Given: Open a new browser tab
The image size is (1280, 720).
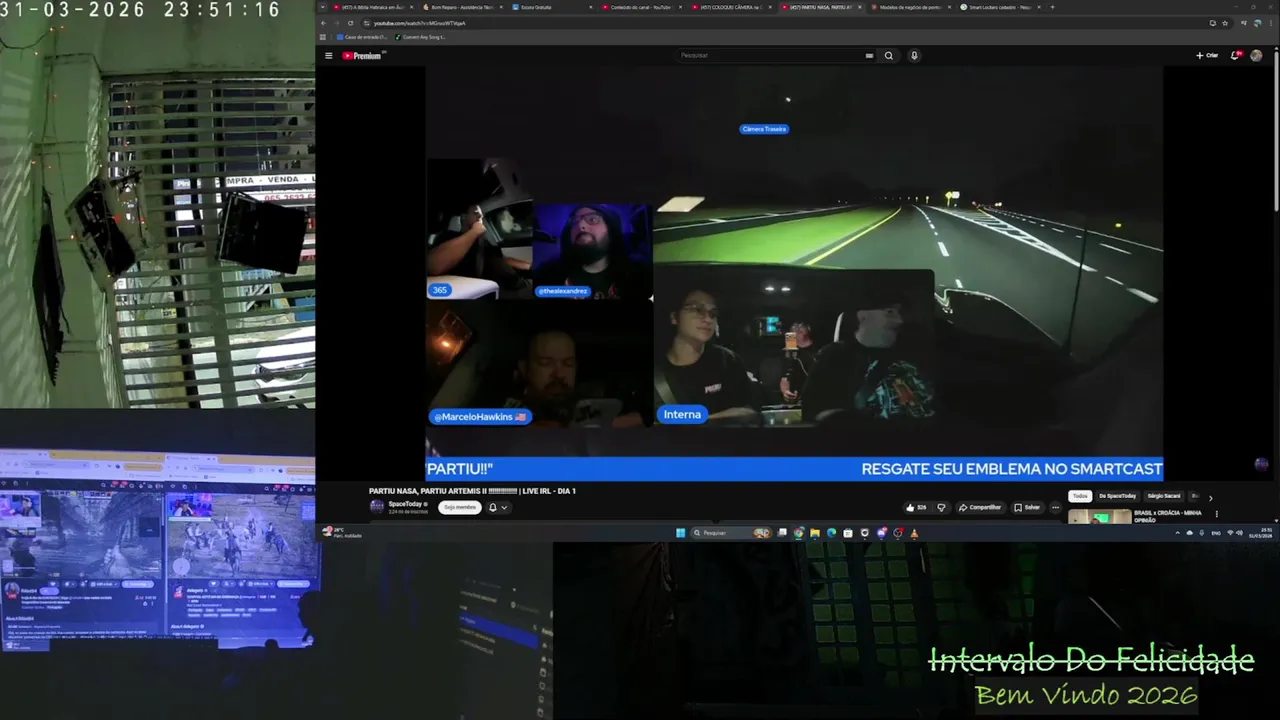Looking at the screenshot, I should (1052, 7).
